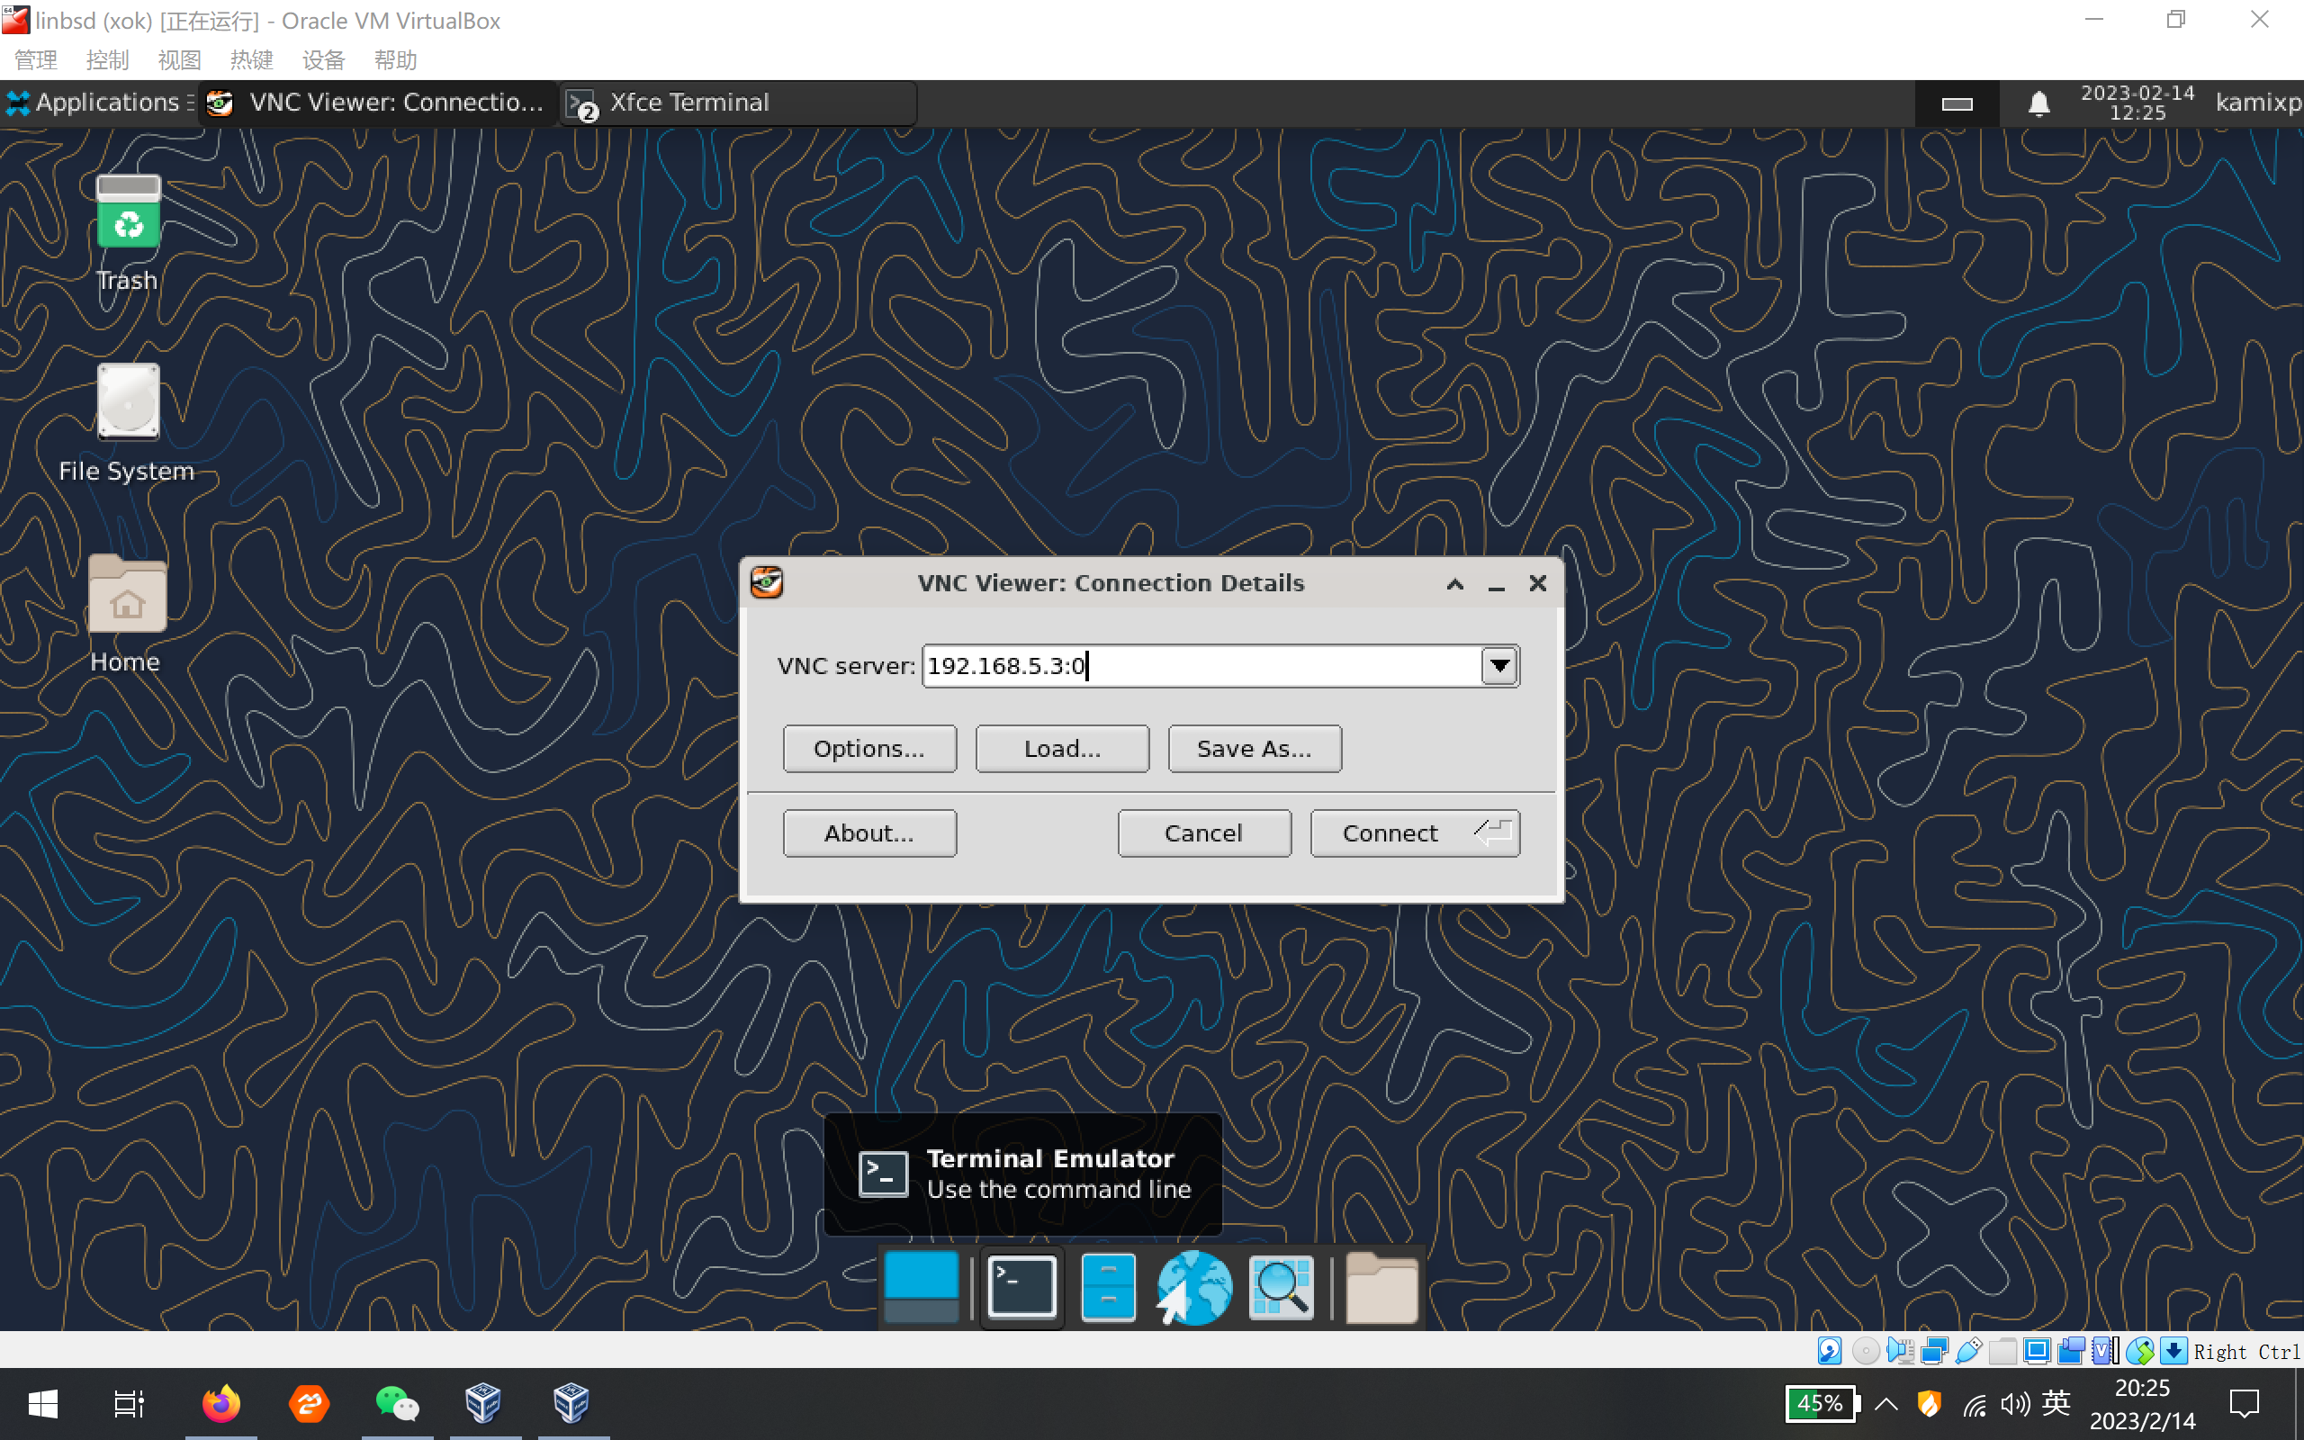Open 管理 menu in VirtualBox

click(36, 60)
